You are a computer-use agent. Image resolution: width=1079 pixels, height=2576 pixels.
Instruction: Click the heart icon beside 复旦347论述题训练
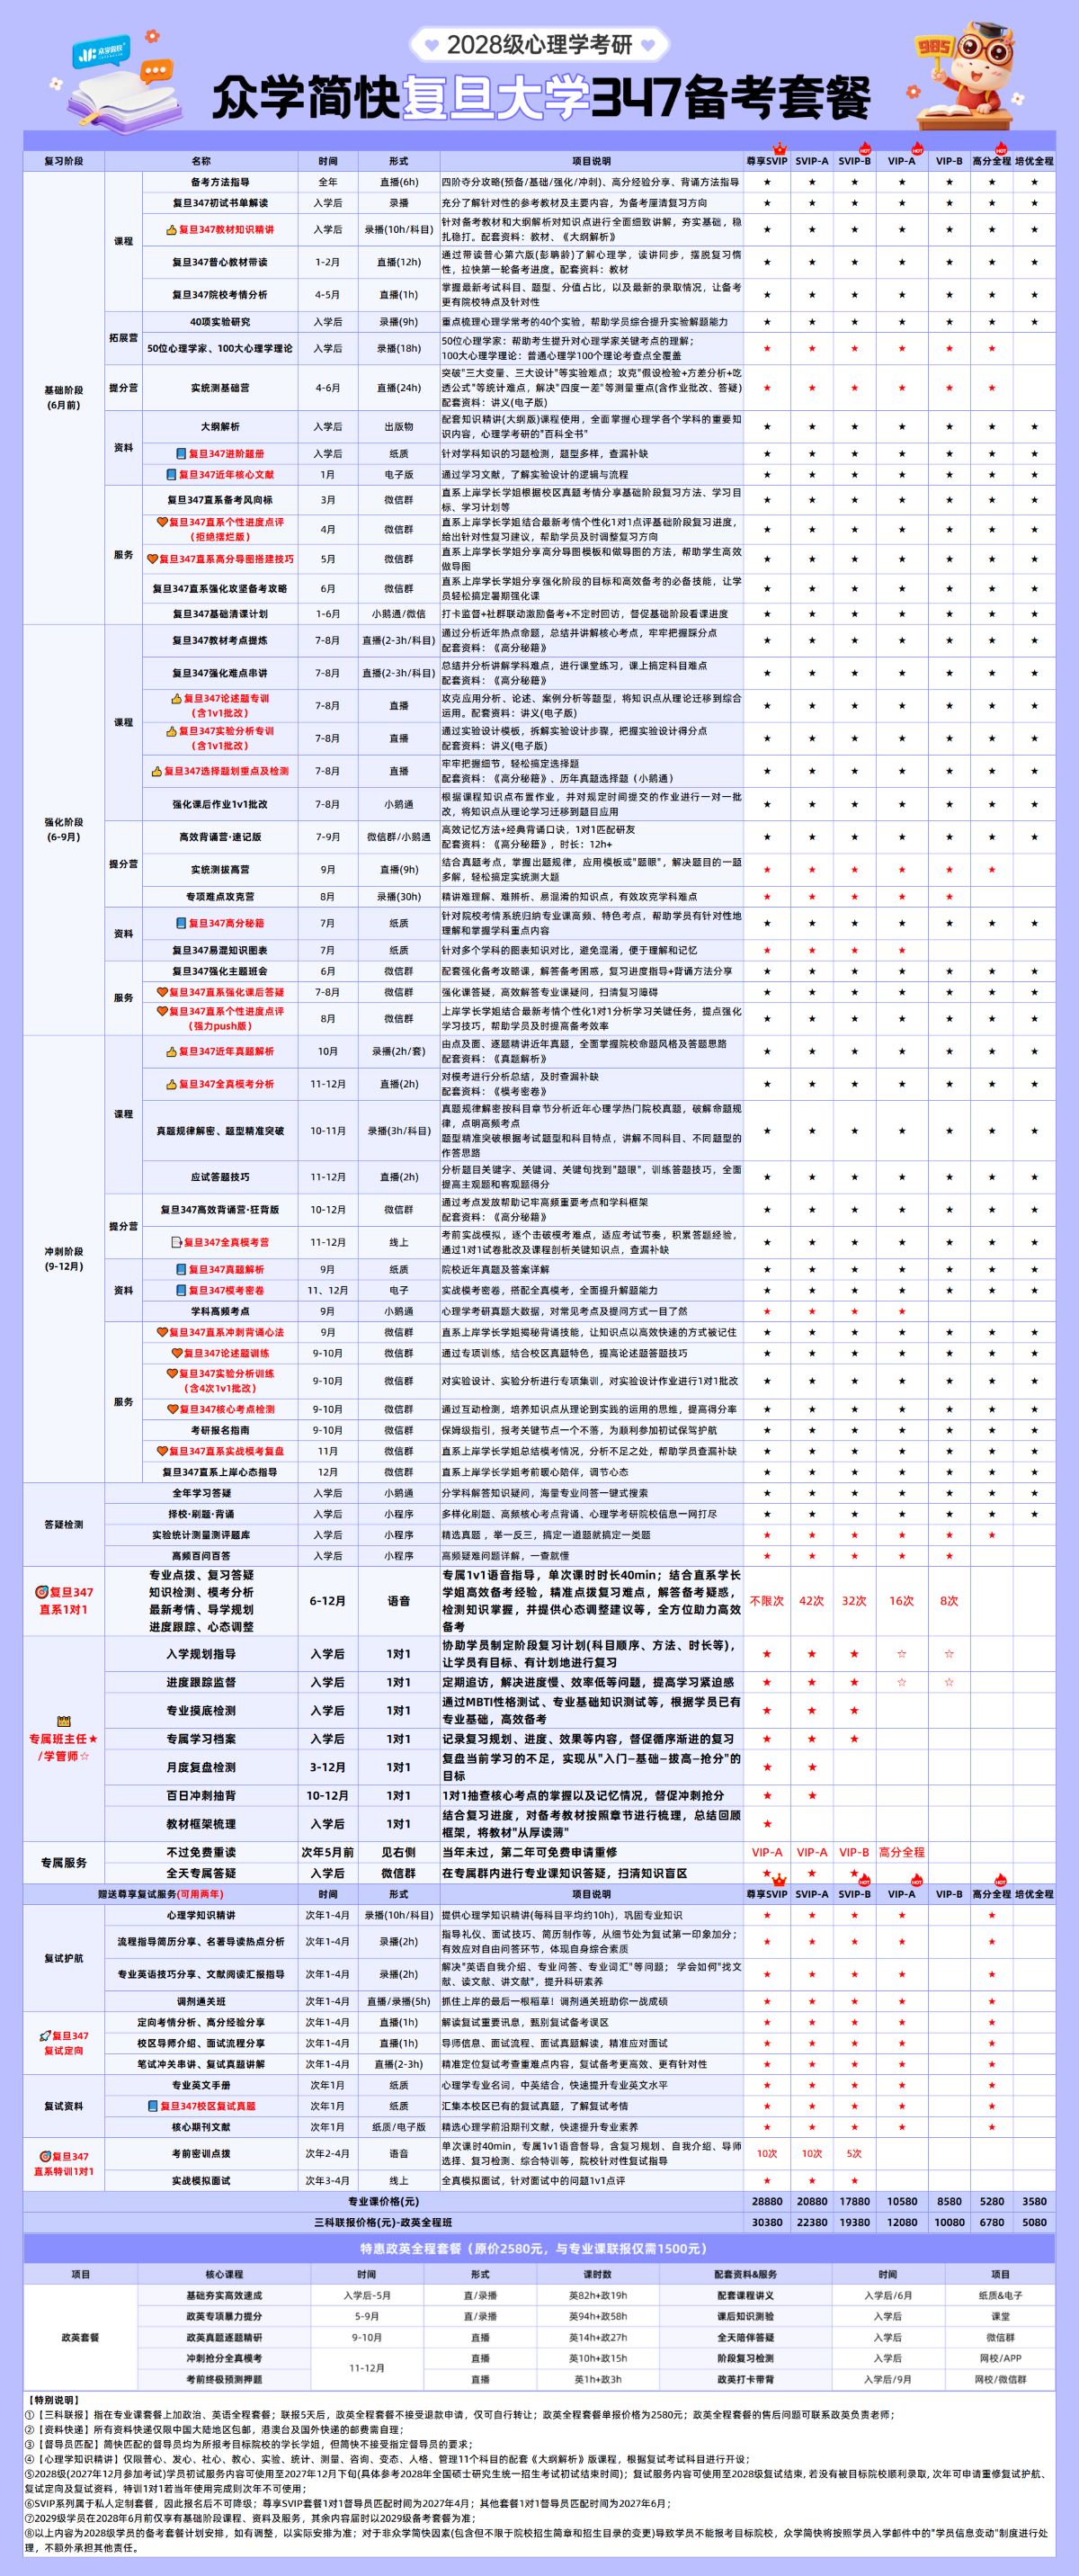coord(176,1353)
